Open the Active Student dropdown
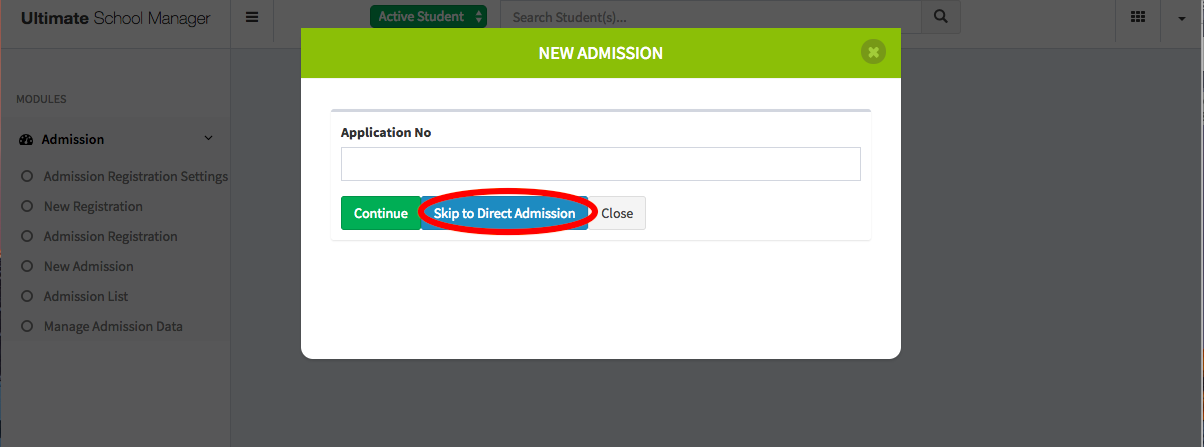1204x447 pixels. [x=428, y=17]
